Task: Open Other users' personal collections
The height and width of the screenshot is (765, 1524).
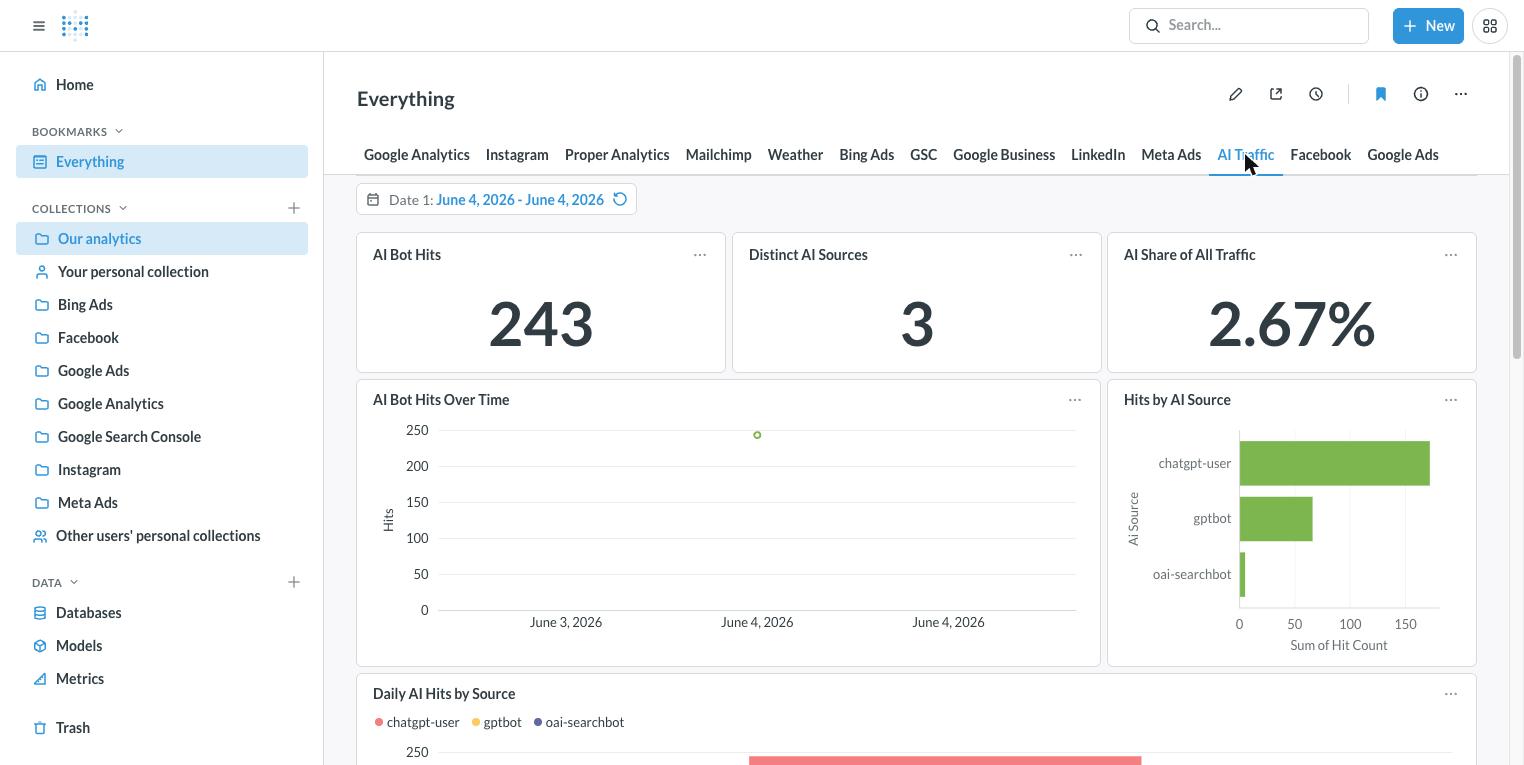Action: 162,536
